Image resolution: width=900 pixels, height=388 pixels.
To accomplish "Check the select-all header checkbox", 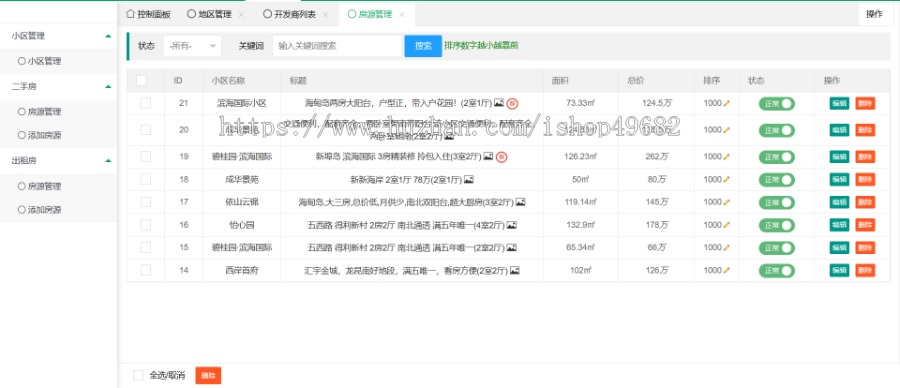I will pos(141,81).
